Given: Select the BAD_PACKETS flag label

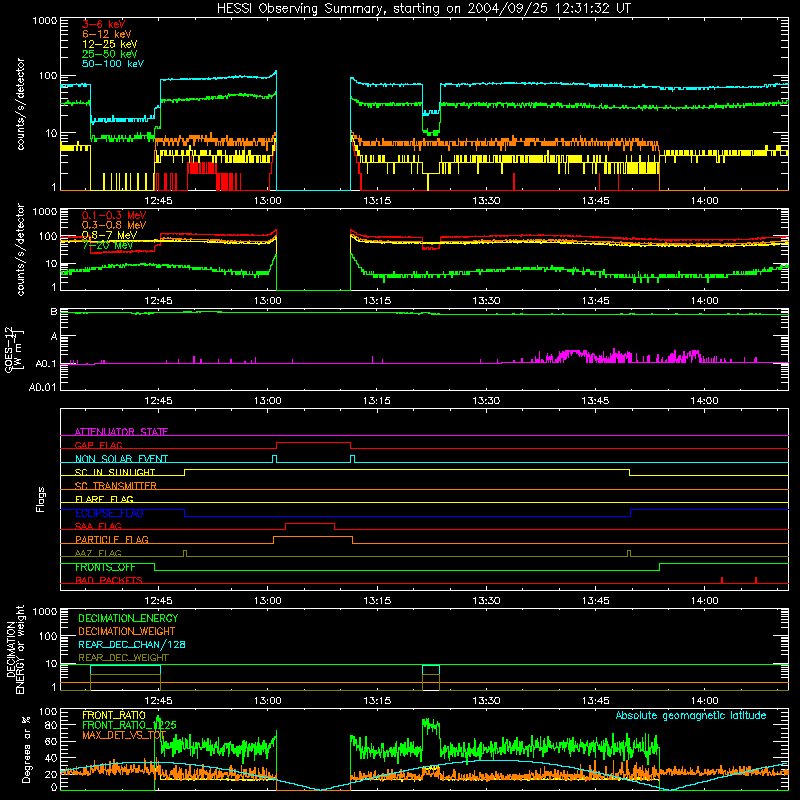Looking at the screenshot, I should pyautogui.click(x=109, y=580).
